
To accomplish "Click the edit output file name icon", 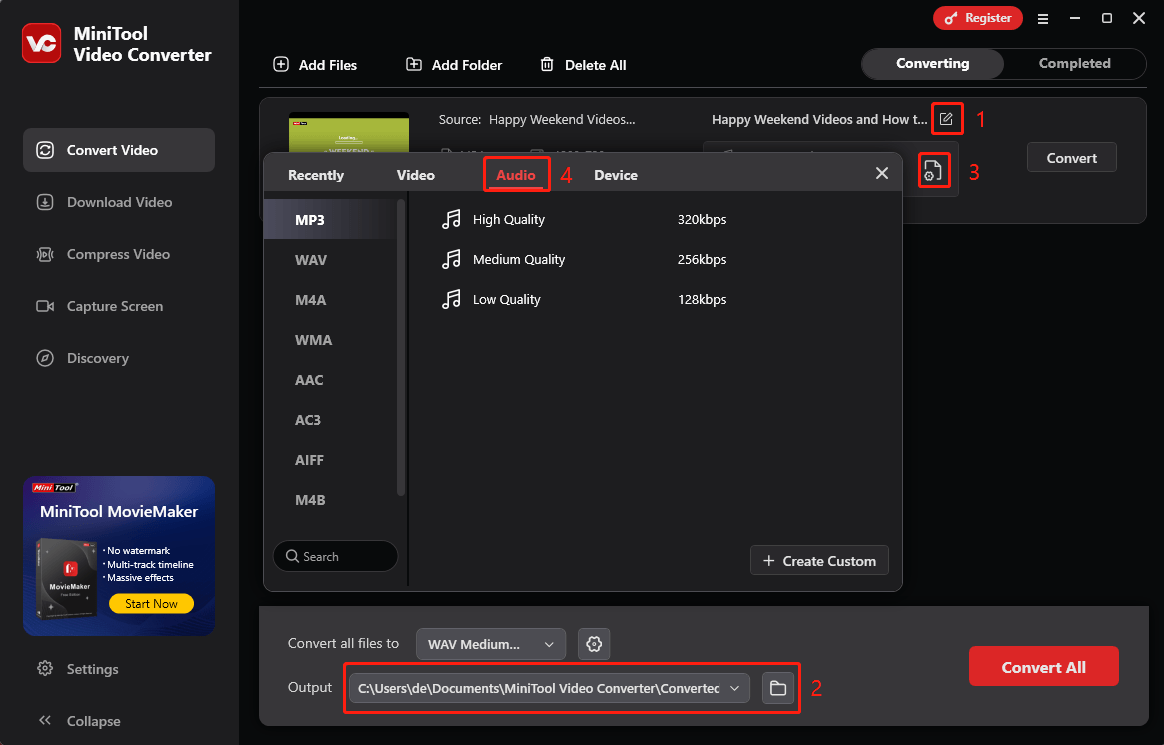I will (946, 119).
